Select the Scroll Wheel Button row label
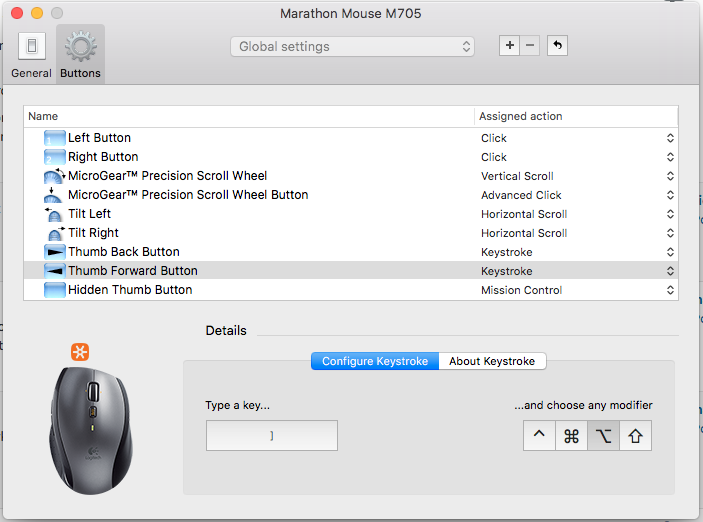The height and width of the screenshot is (522, 703). [188, 195]
